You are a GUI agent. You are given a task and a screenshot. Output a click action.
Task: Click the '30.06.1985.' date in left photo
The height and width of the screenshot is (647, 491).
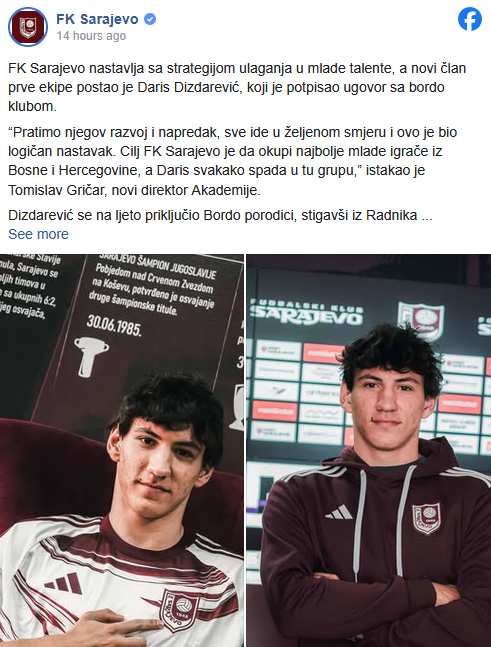pyautogui.click(x=114, y=326)
